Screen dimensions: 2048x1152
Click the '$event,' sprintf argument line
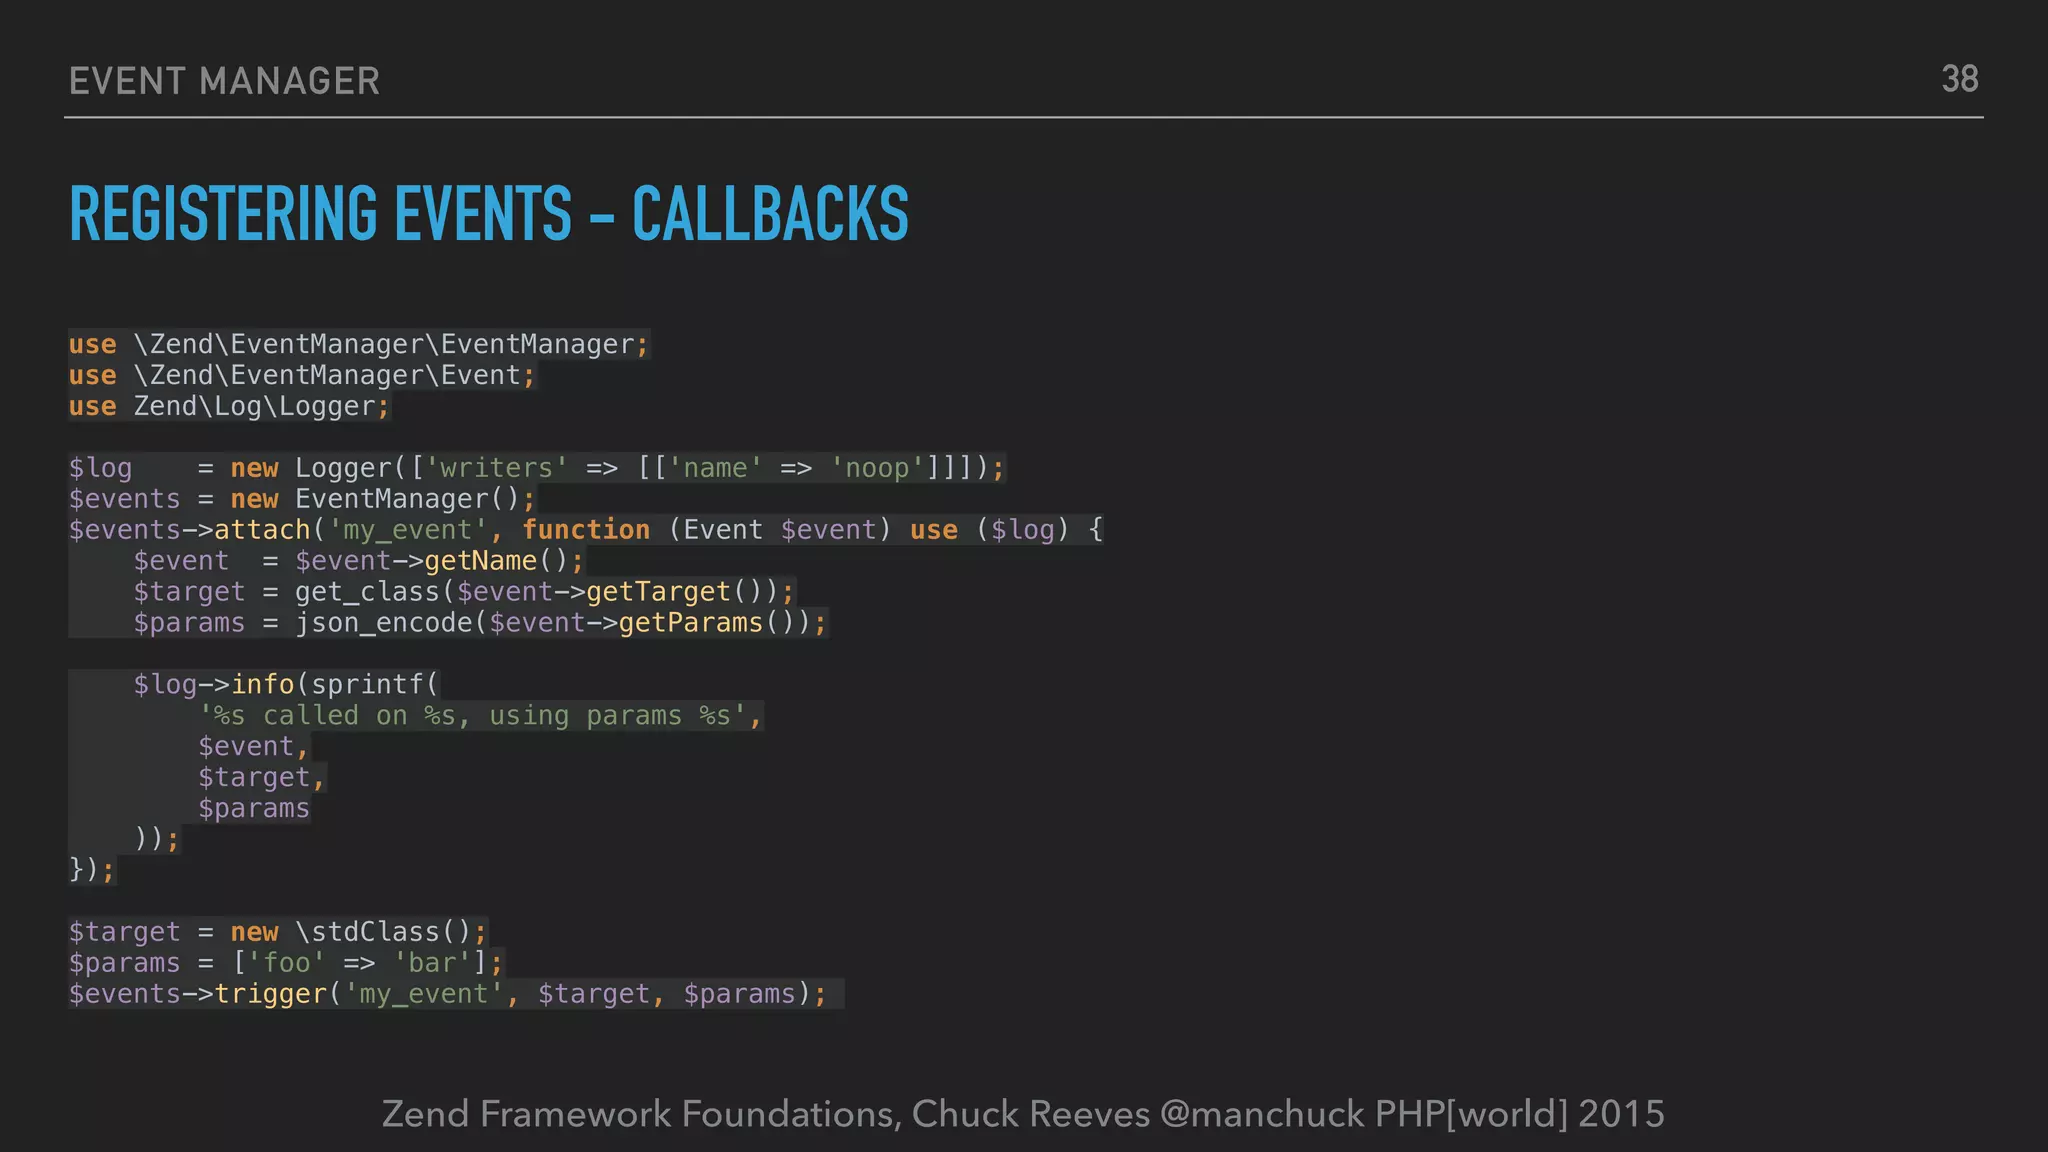point(254,747)
